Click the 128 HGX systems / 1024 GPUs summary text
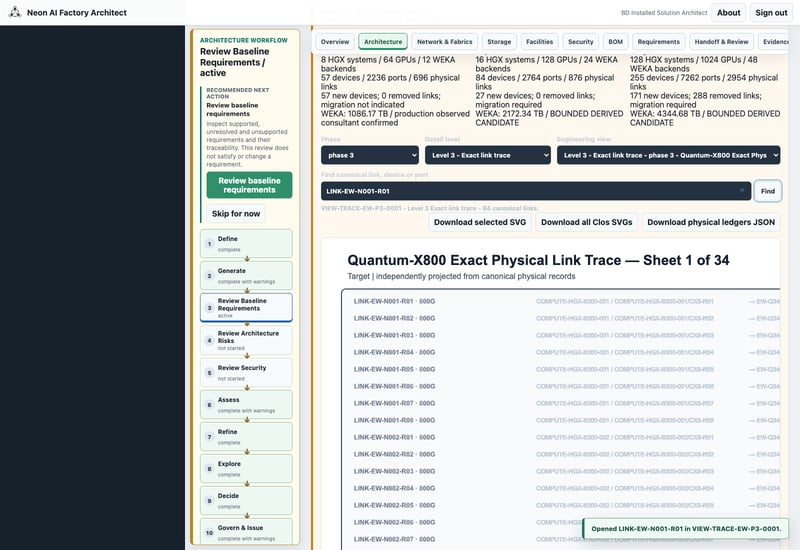 click(693, 64)
